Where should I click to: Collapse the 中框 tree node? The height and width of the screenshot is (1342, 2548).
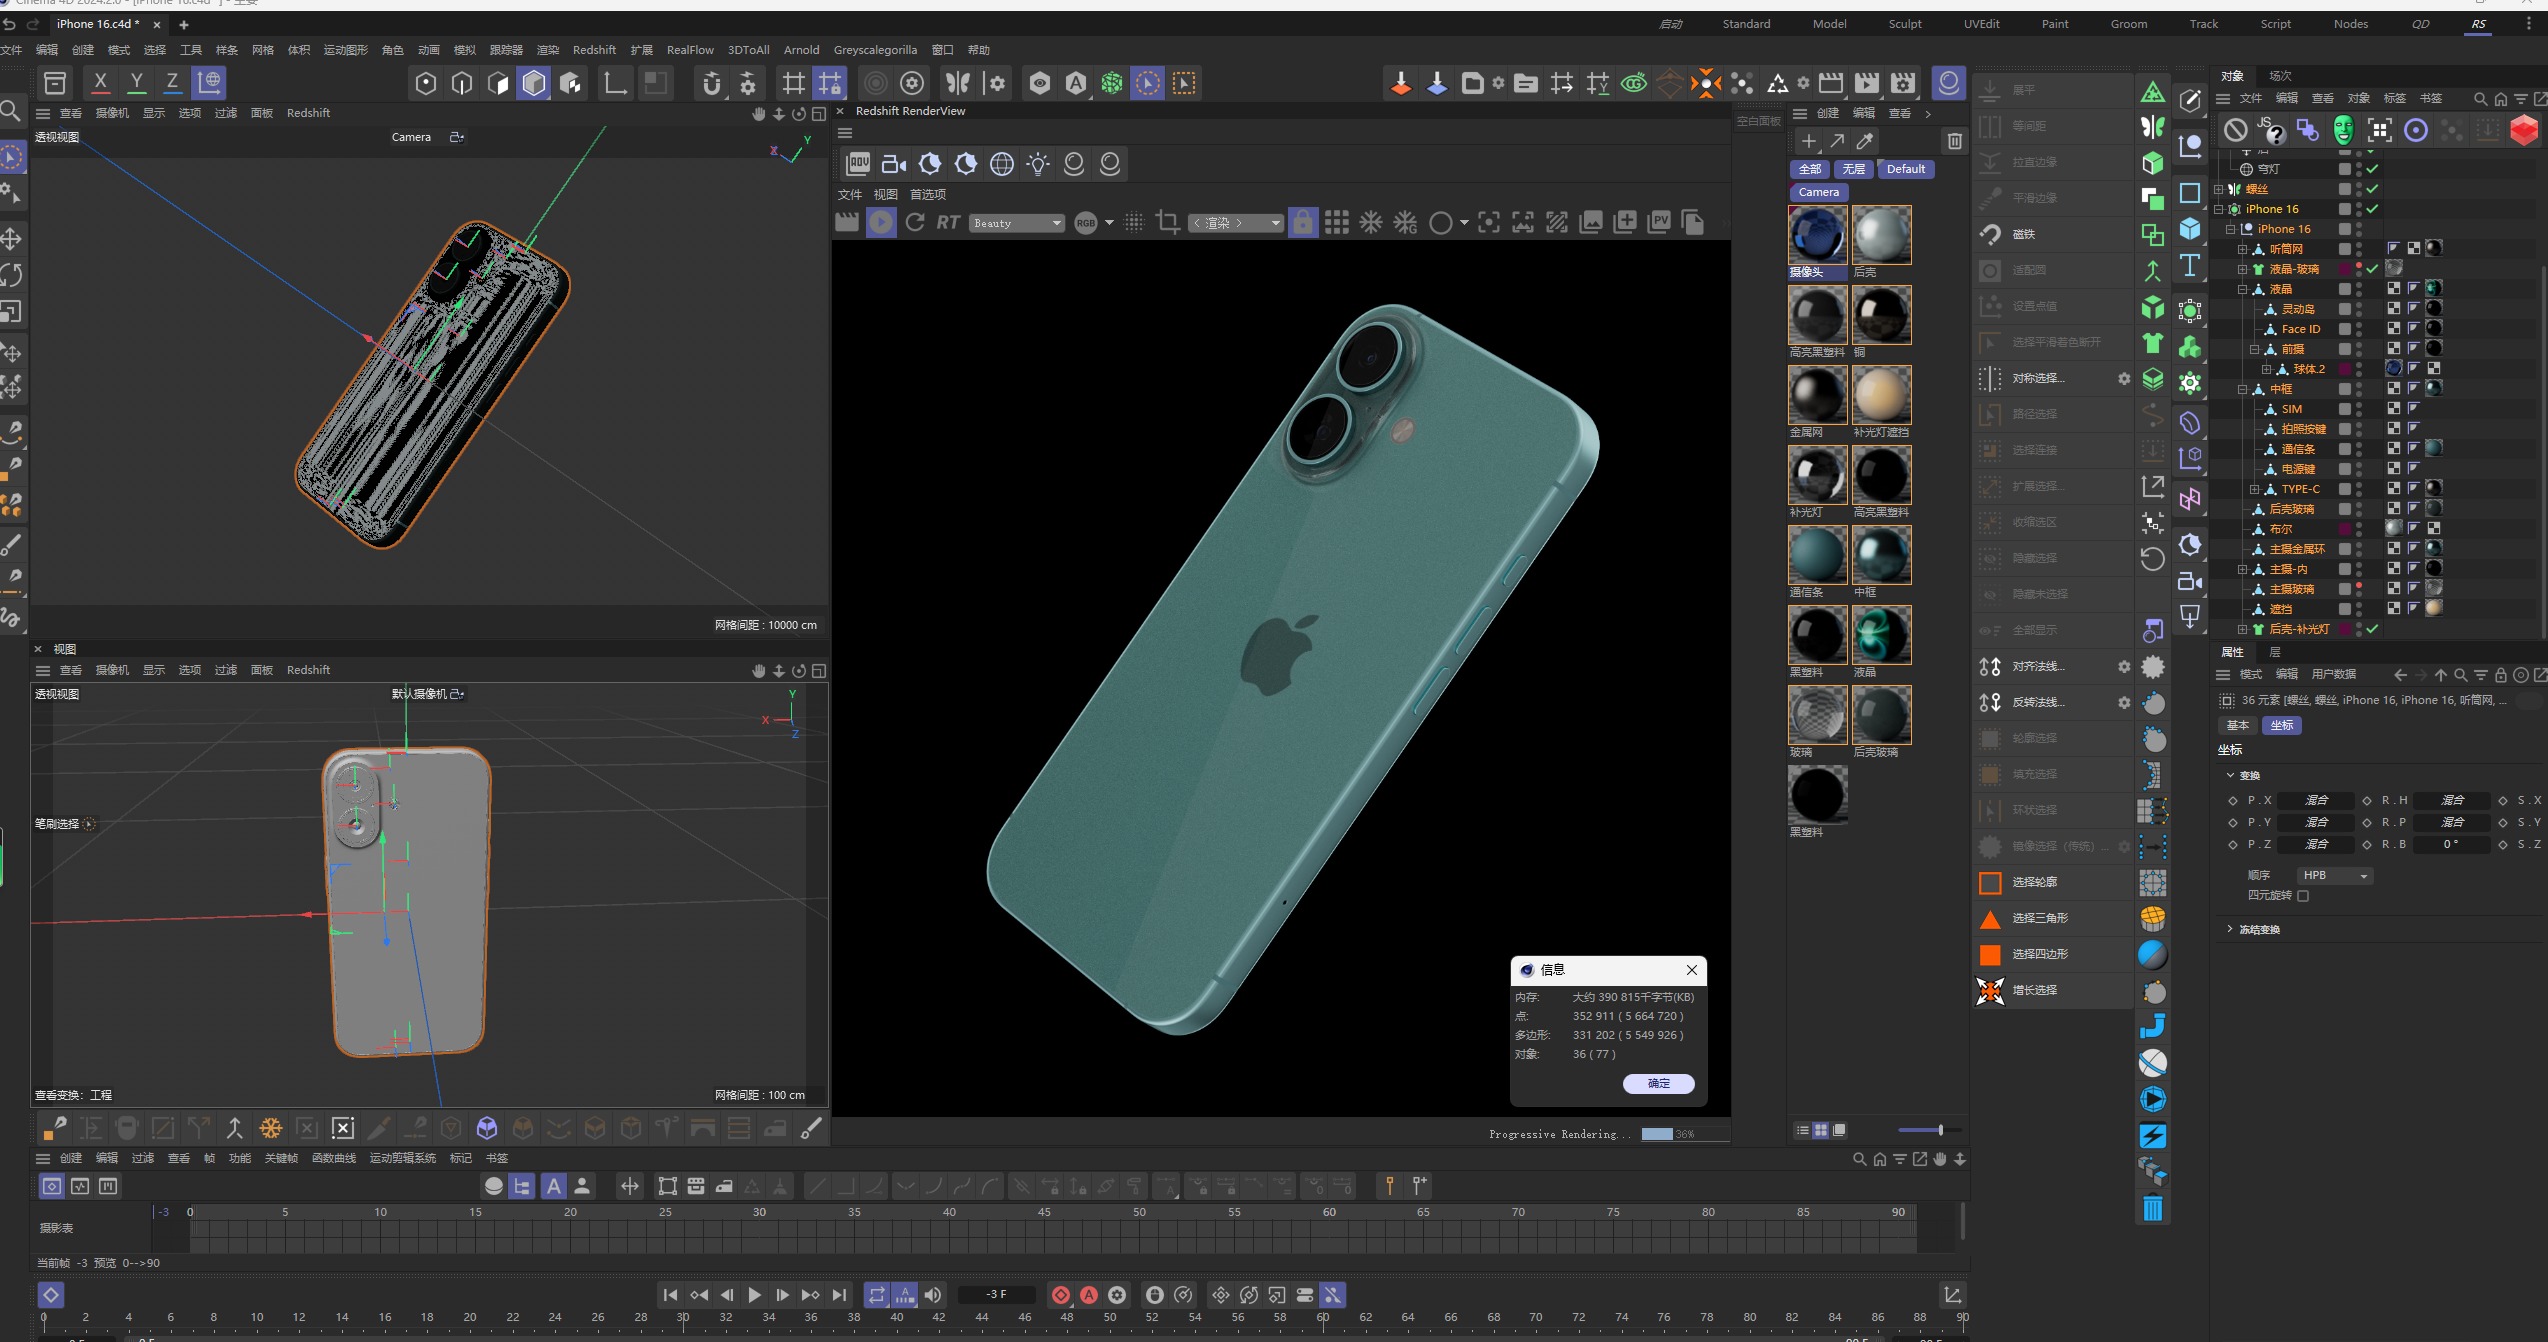2242,389
